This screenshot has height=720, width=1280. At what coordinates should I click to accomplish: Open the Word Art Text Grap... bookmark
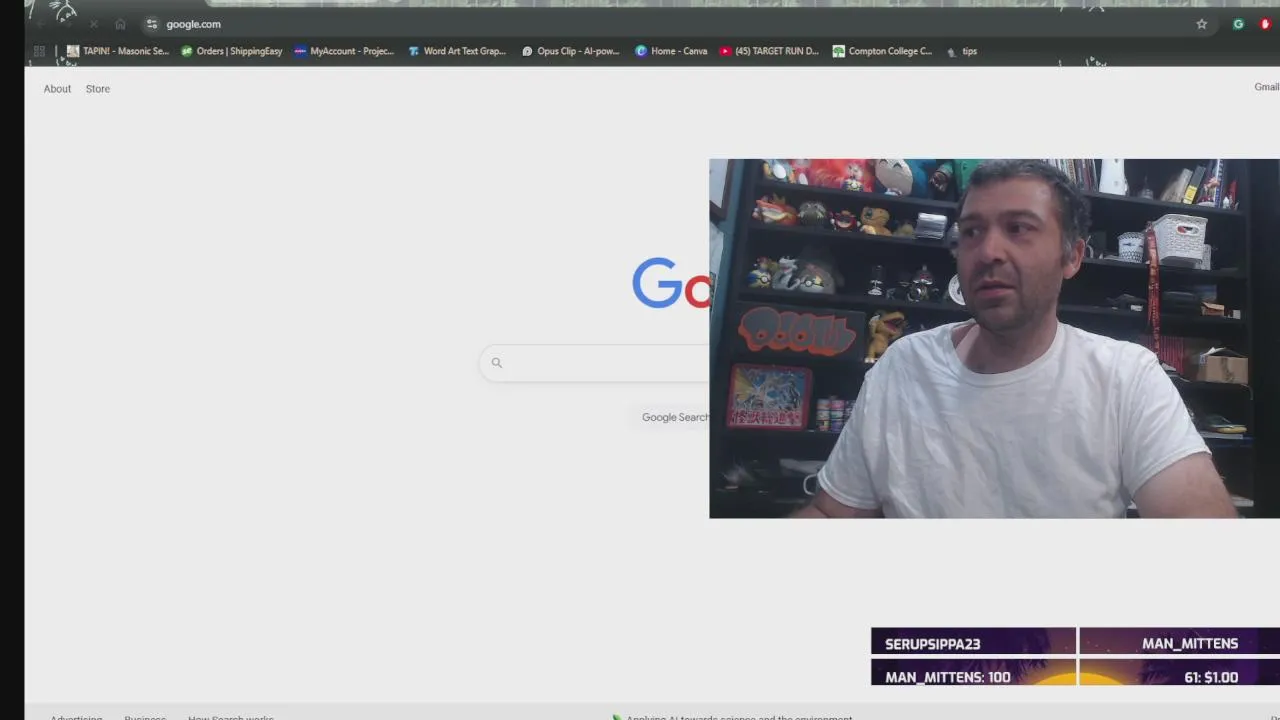[x=457, y=51]
